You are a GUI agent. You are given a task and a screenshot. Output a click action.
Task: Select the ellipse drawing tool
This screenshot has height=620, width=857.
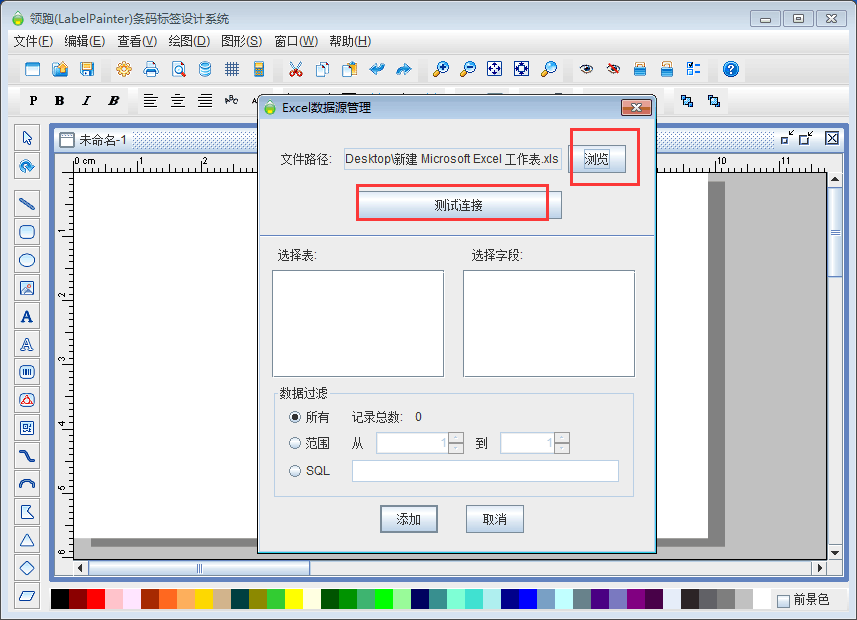point(27,260)
